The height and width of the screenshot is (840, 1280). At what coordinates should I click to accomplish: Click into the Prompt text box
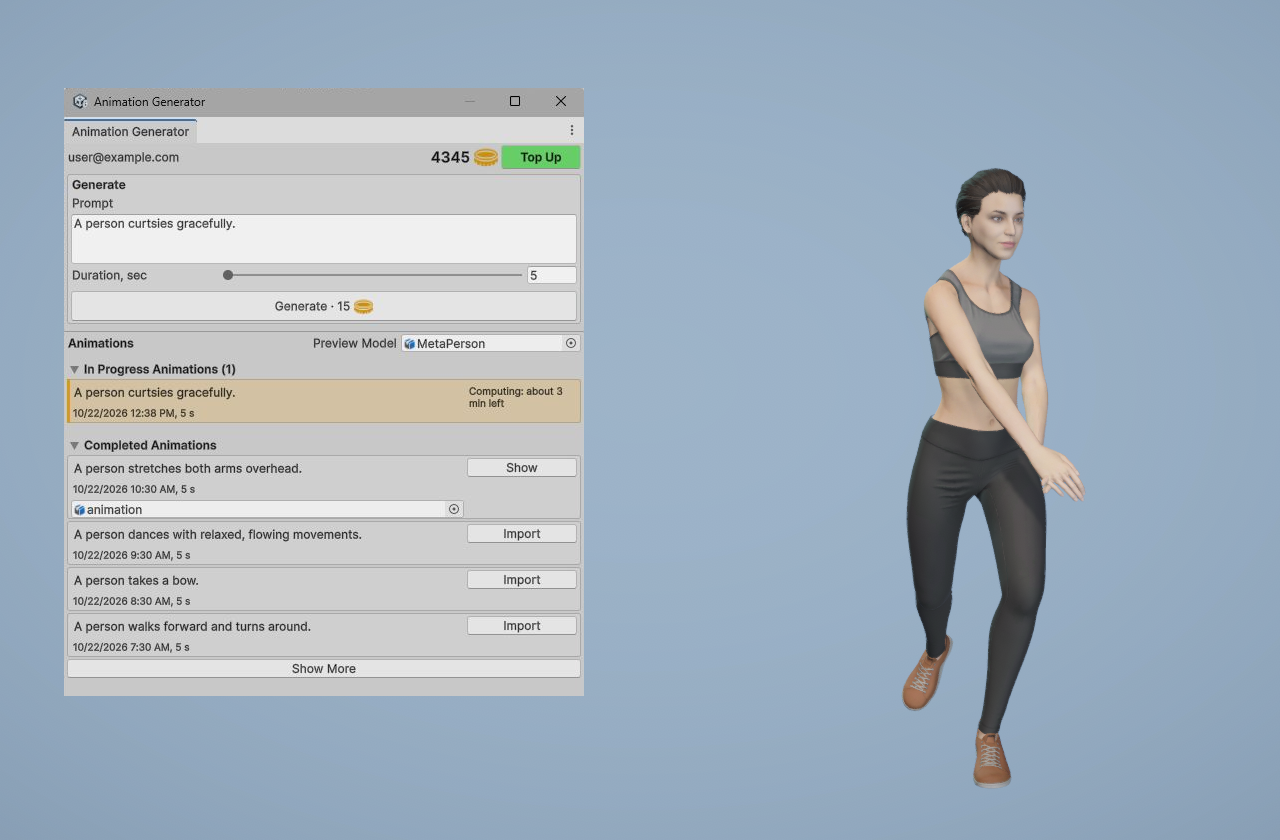click(x=324, y=239)
